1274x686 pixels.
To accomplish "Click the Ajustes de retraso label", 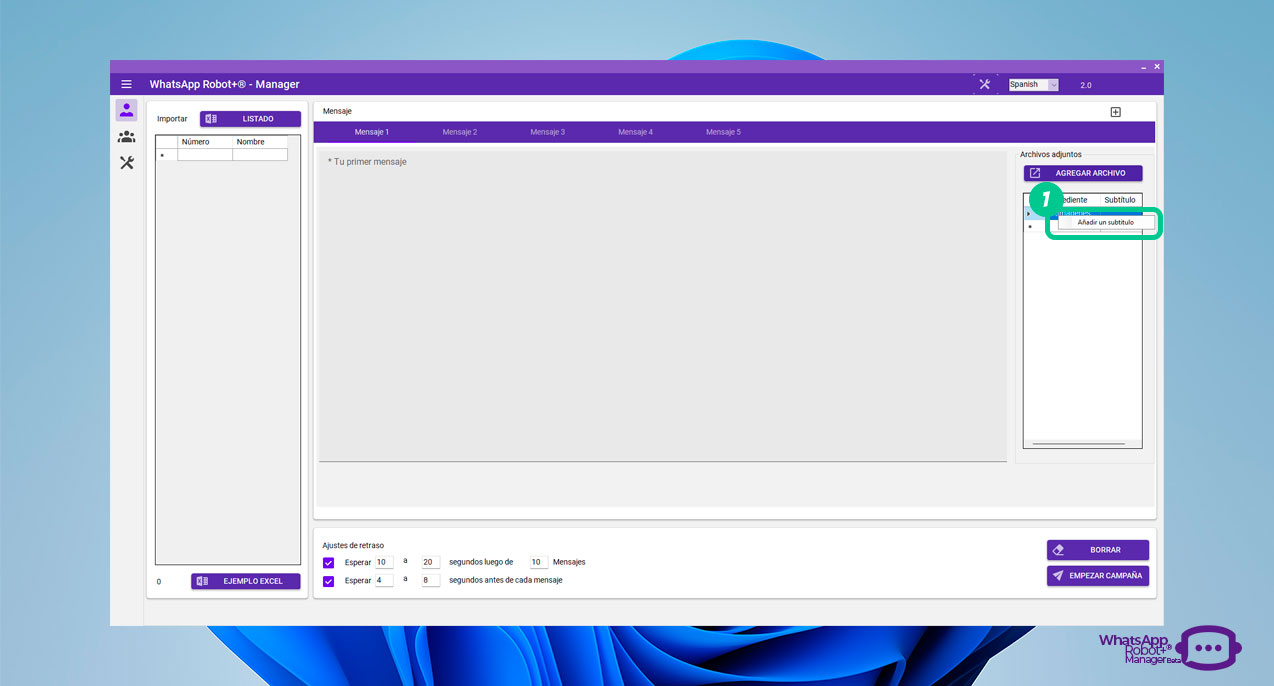I will click(353, 545).
